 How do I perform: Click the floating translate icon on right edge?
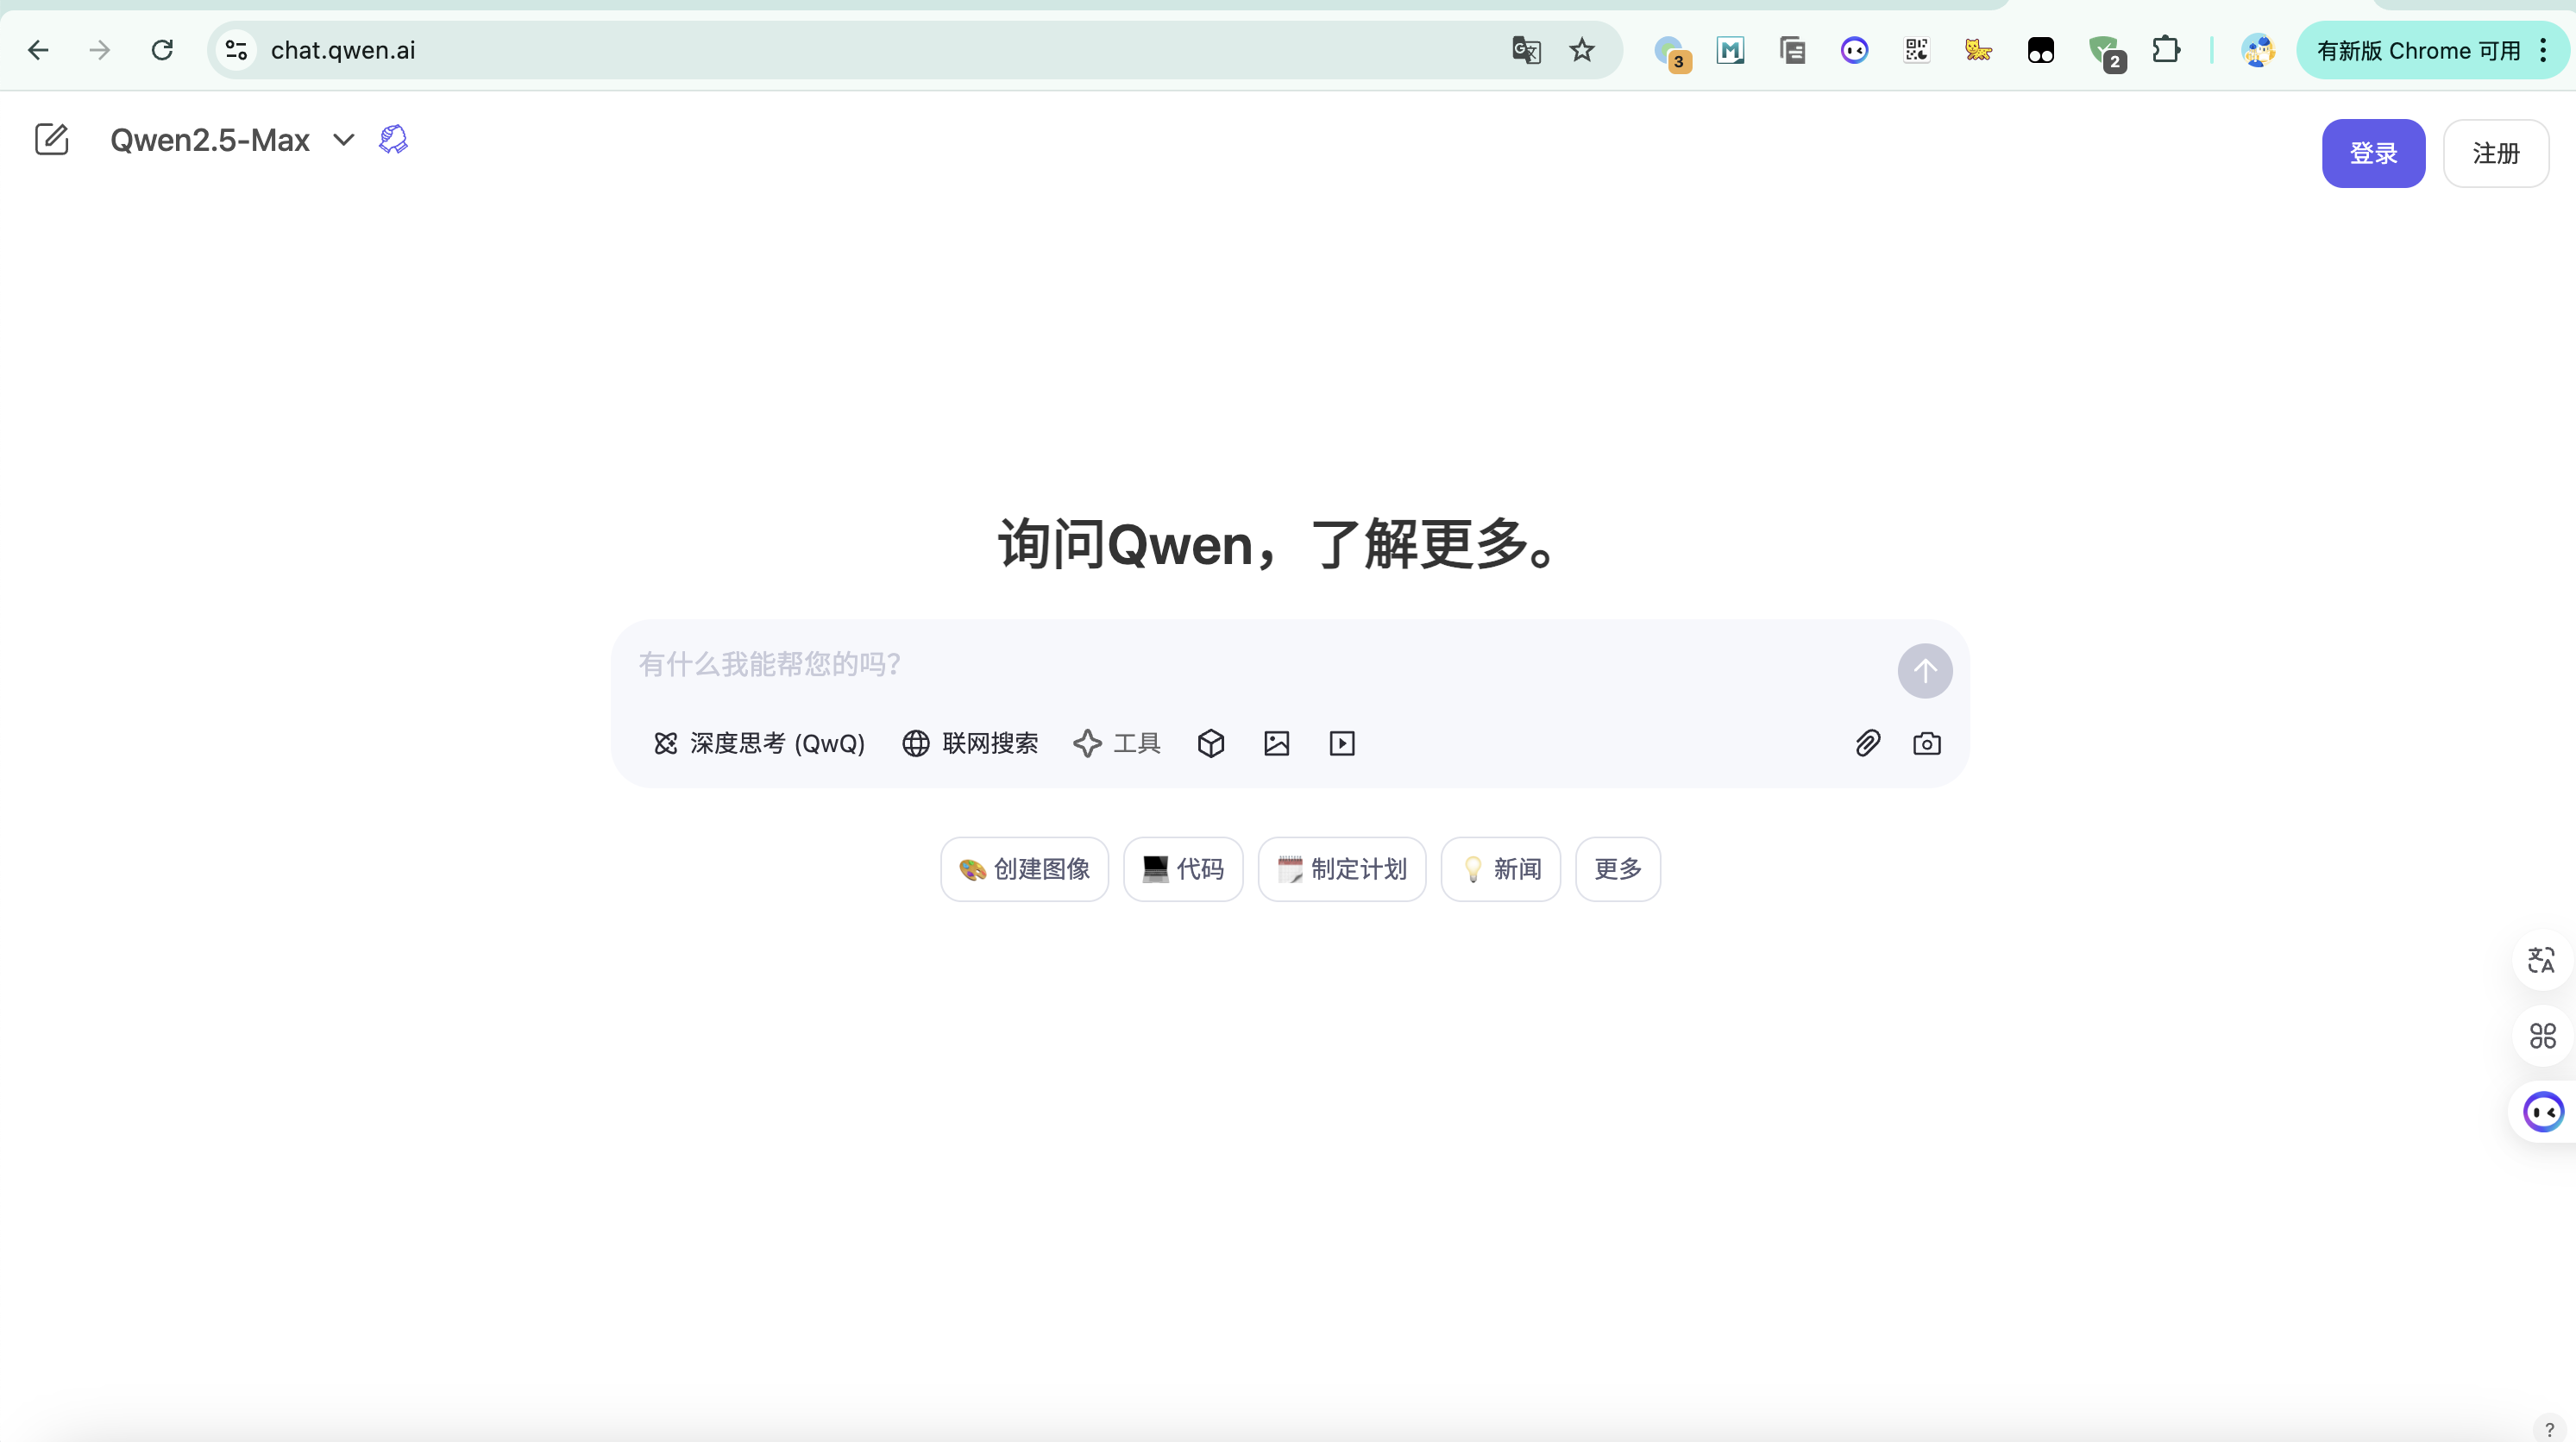pos(2541,960)
